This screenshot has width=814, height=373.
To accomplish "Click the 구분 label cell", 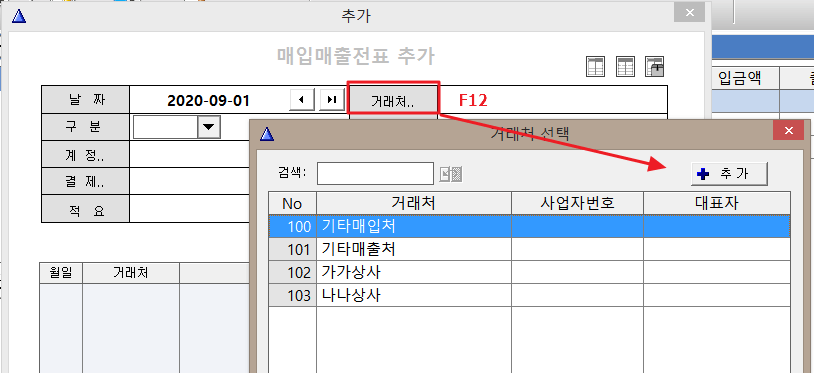I will 85,127.
